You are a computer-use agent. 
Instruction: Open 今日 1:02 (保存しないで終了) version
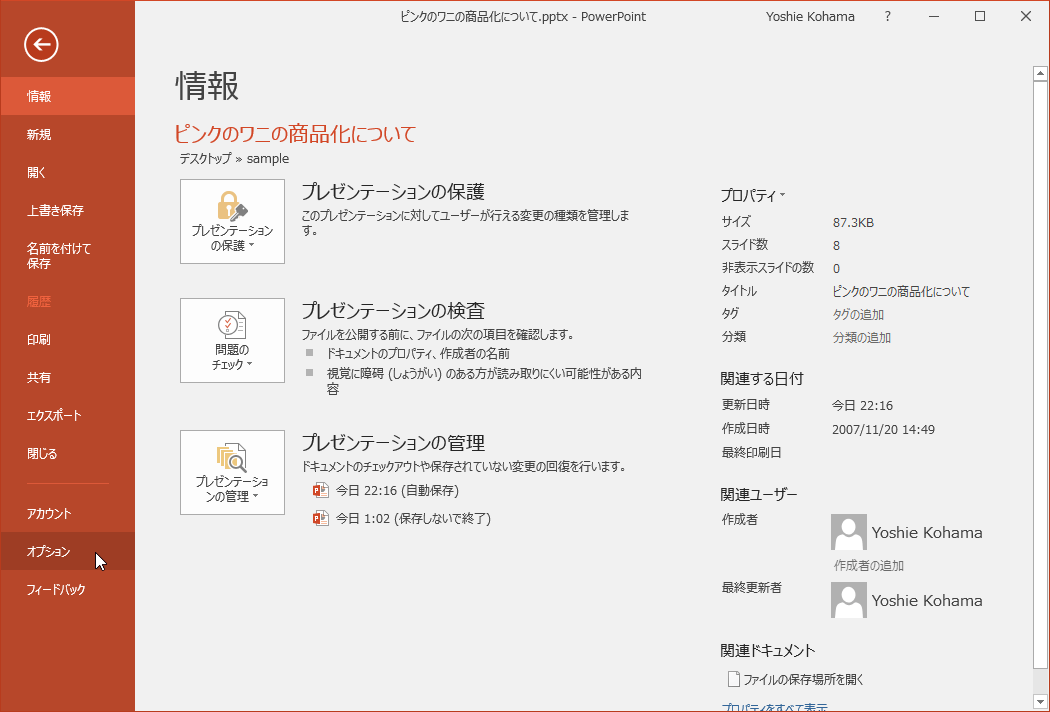[x=413, y=518]
